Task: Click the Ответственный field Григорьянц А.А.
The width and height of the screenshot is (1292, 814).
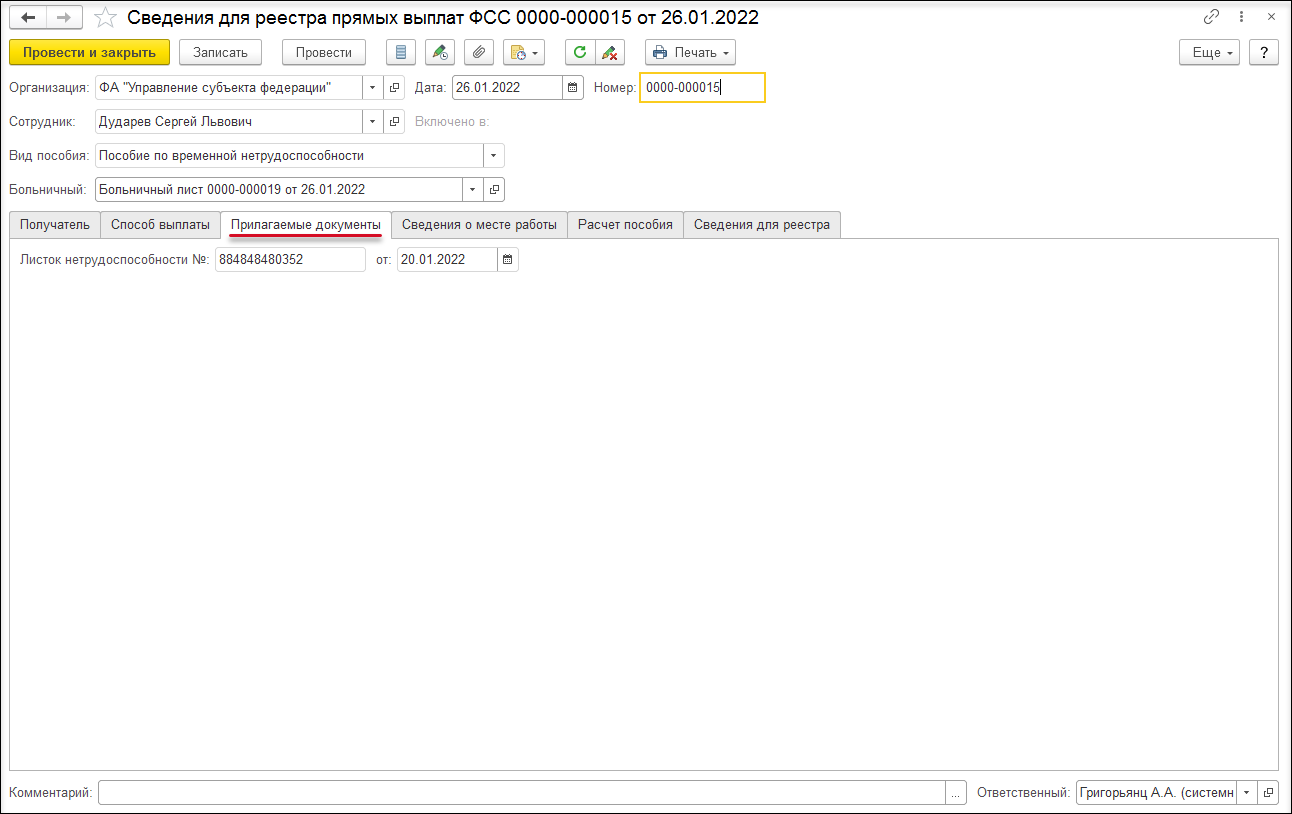Action: (1156, 793)
